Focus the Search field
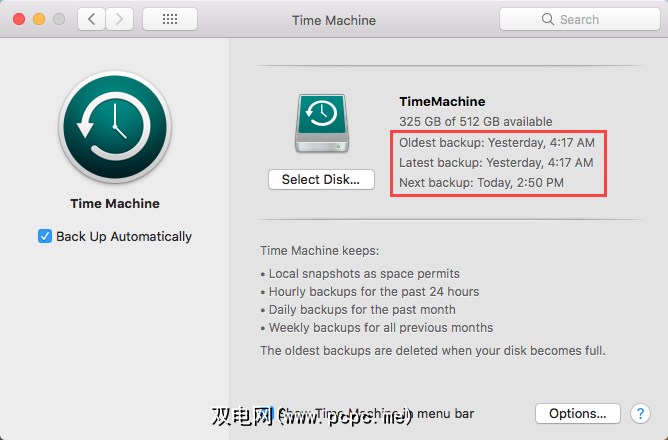 pos(577,19)
